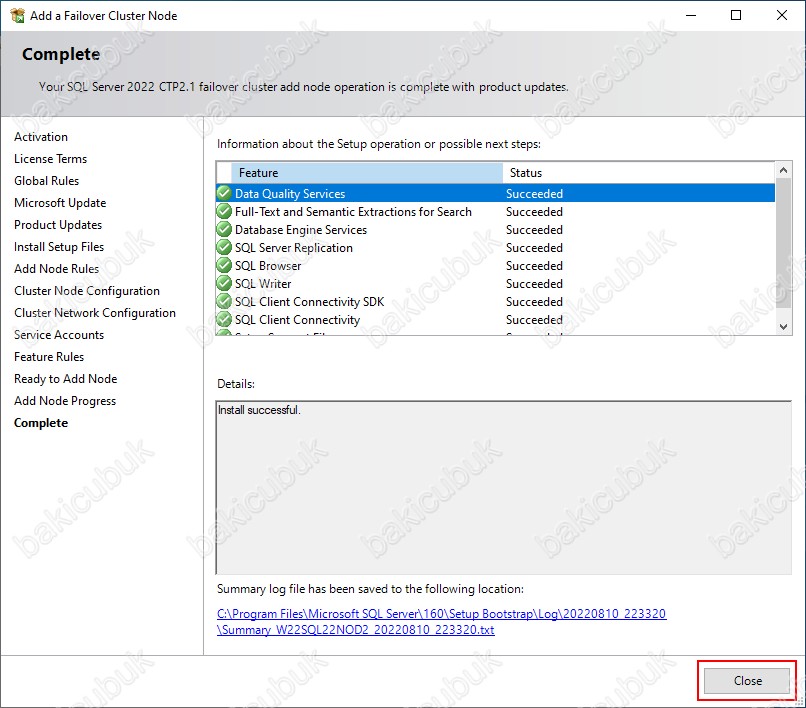Screen dimensions: 806x708
Task: Select the SQL Writer feature row
Action: pos(496,283)
